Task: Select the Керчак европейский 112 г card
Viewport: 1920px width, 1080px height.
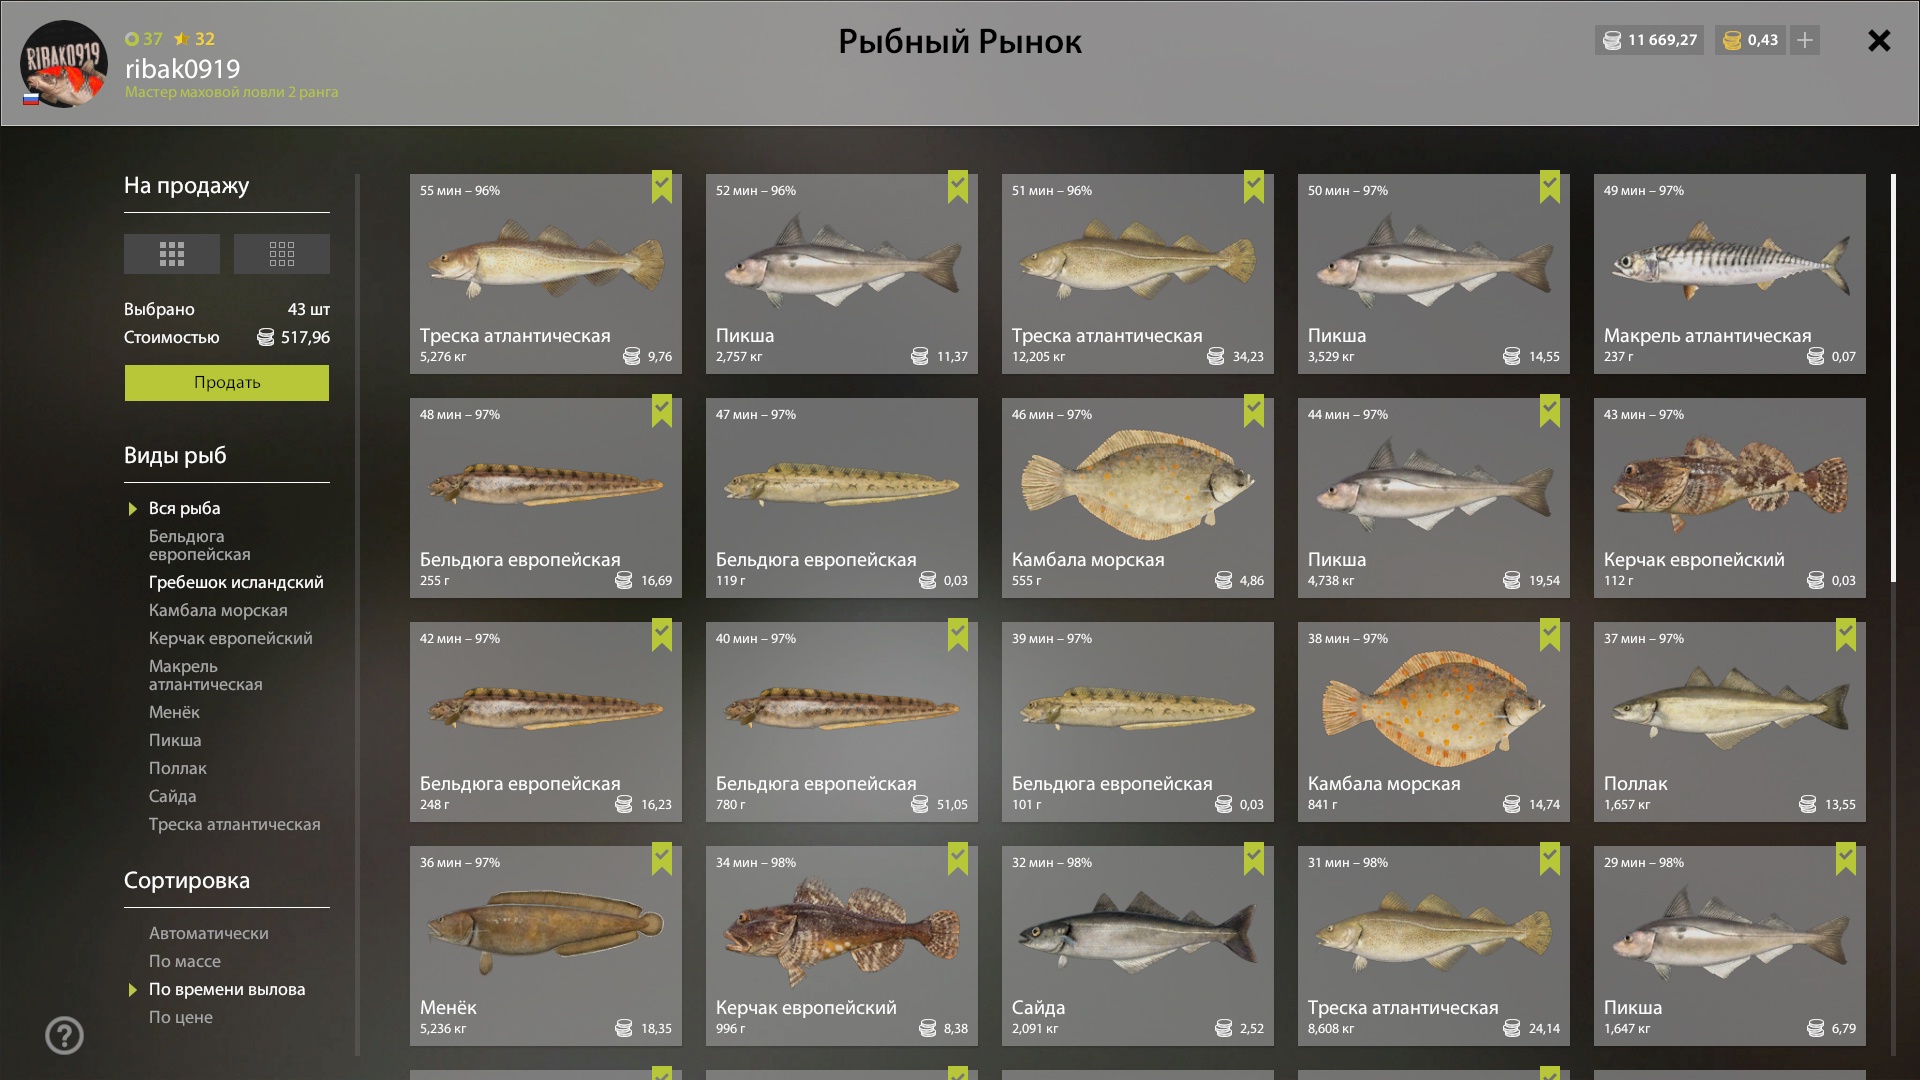Action: tap(1730, 498)
